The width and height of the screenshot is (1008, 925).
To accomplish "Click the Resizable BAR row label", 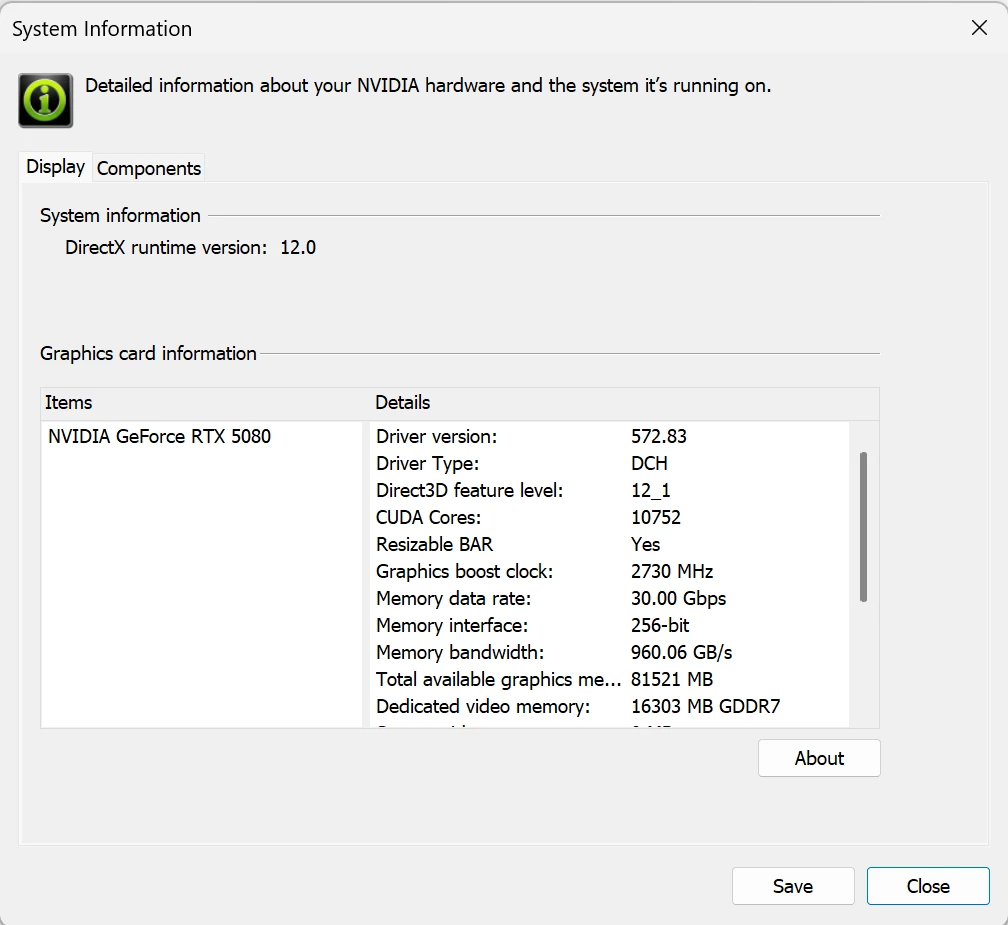I will [435, 544].
